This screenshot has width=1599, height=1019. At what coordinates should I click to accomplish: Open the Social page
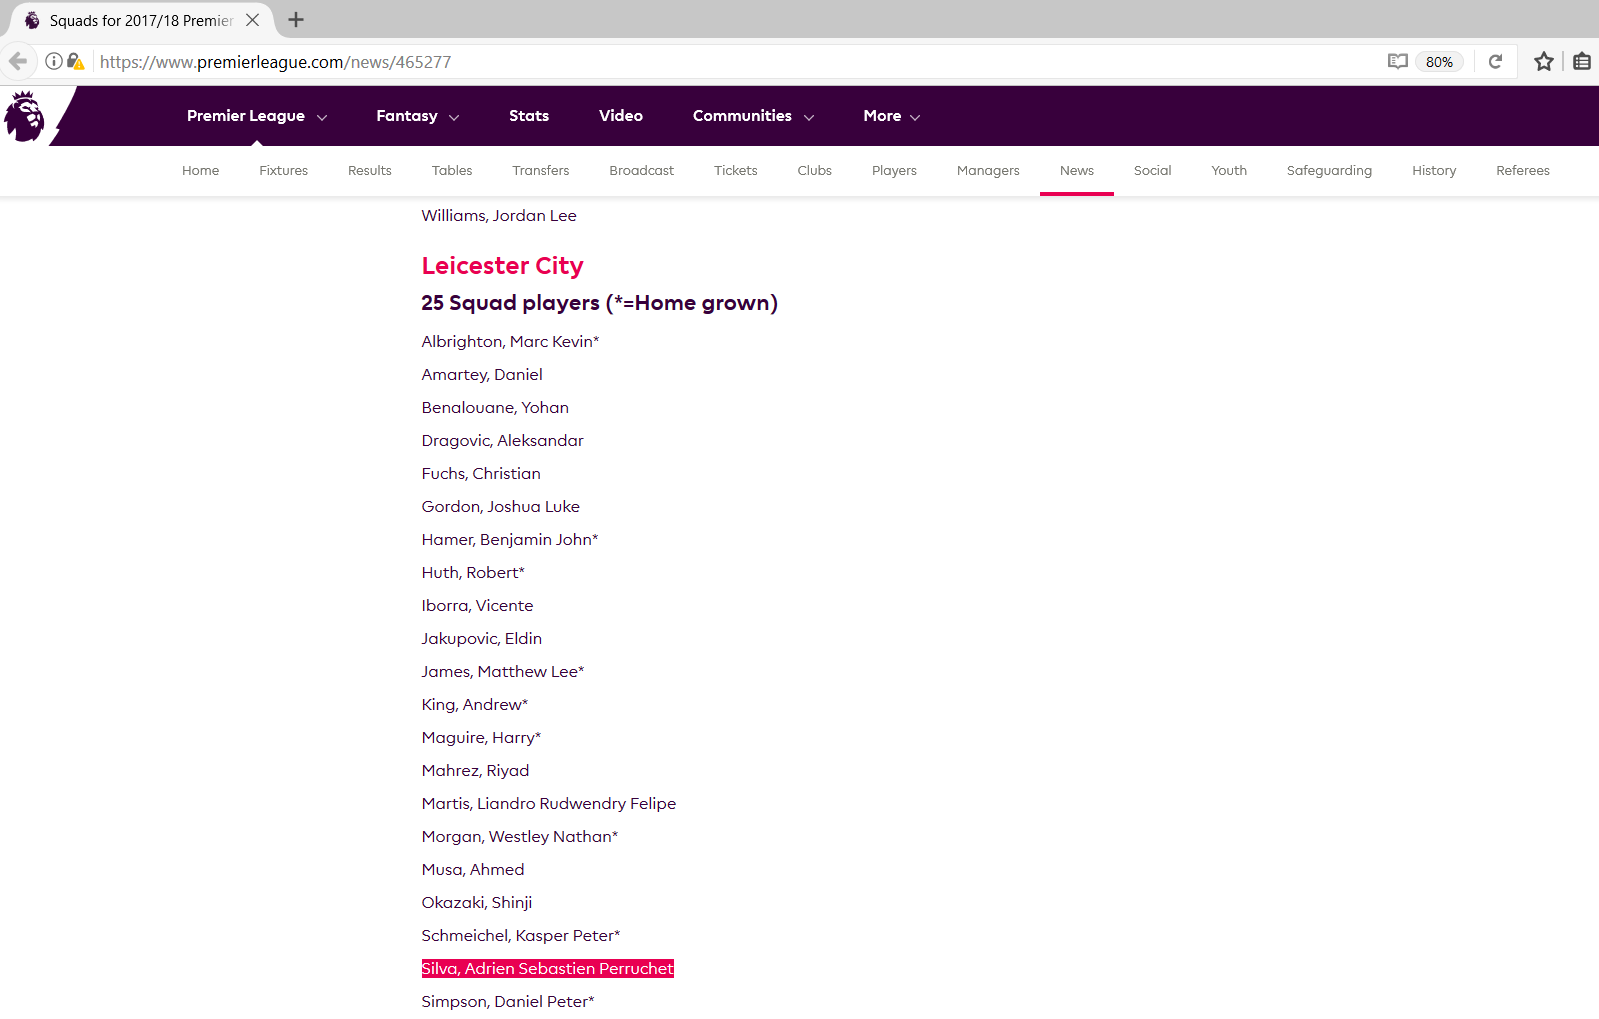[1152, 171]
